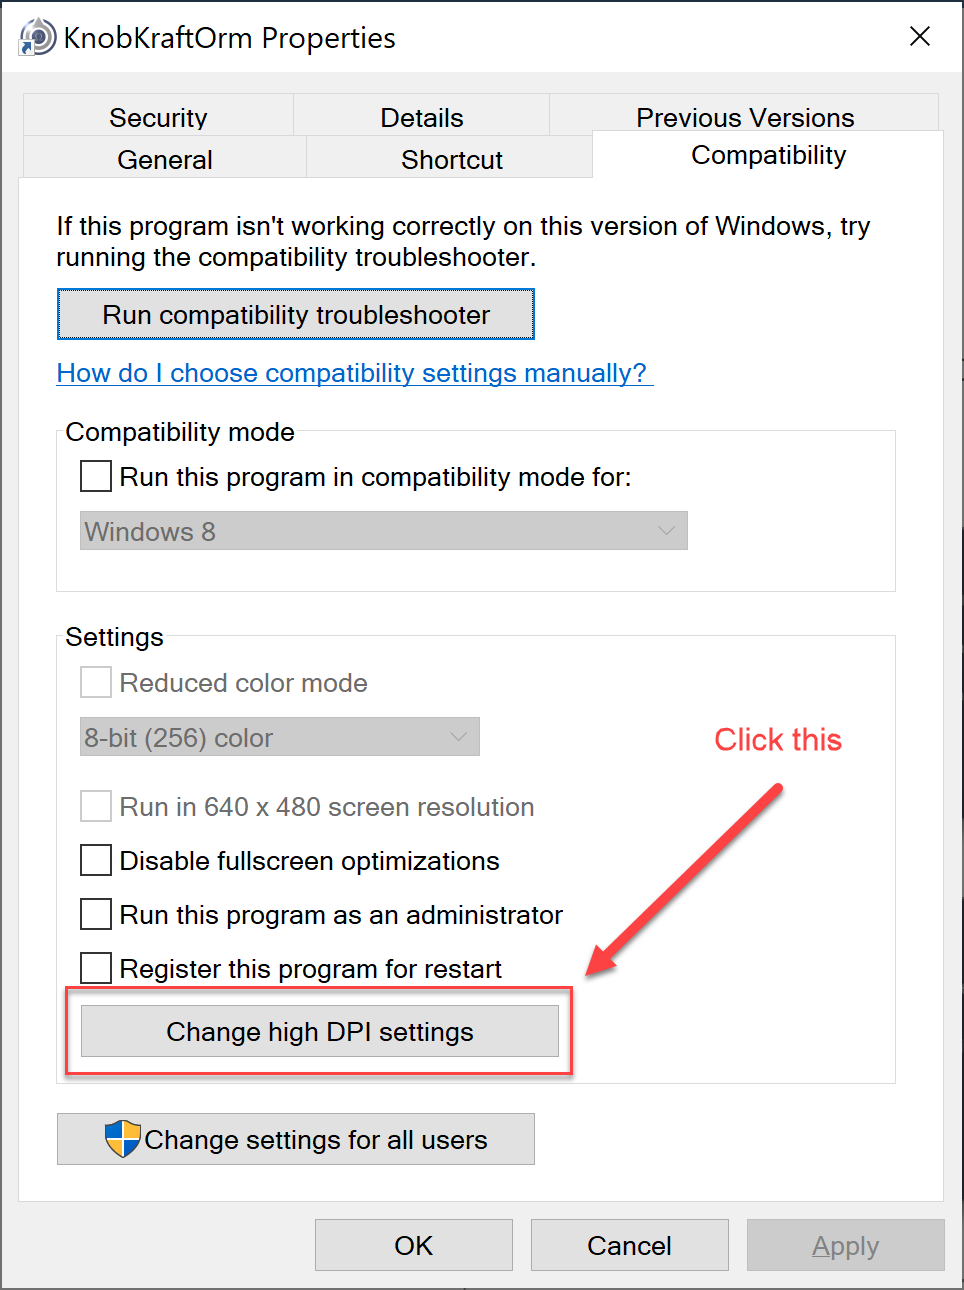964x1290 pixels.
Task: Expand the 8-bit (256) color dropdown
Action: [280, 737]
